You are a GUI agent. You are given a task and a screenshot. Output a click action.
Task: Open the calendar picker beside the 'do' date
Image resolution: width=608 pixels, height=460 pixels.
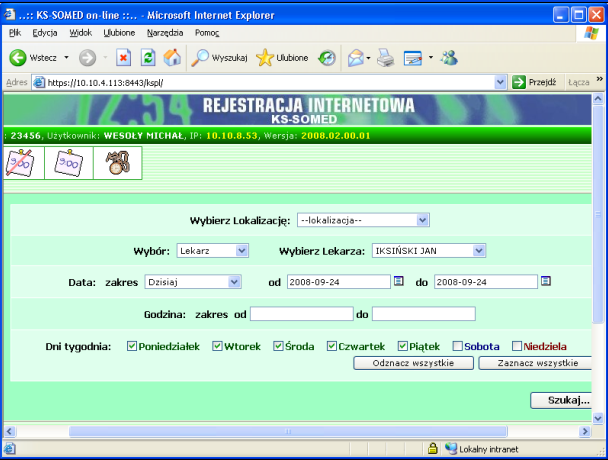546,281
